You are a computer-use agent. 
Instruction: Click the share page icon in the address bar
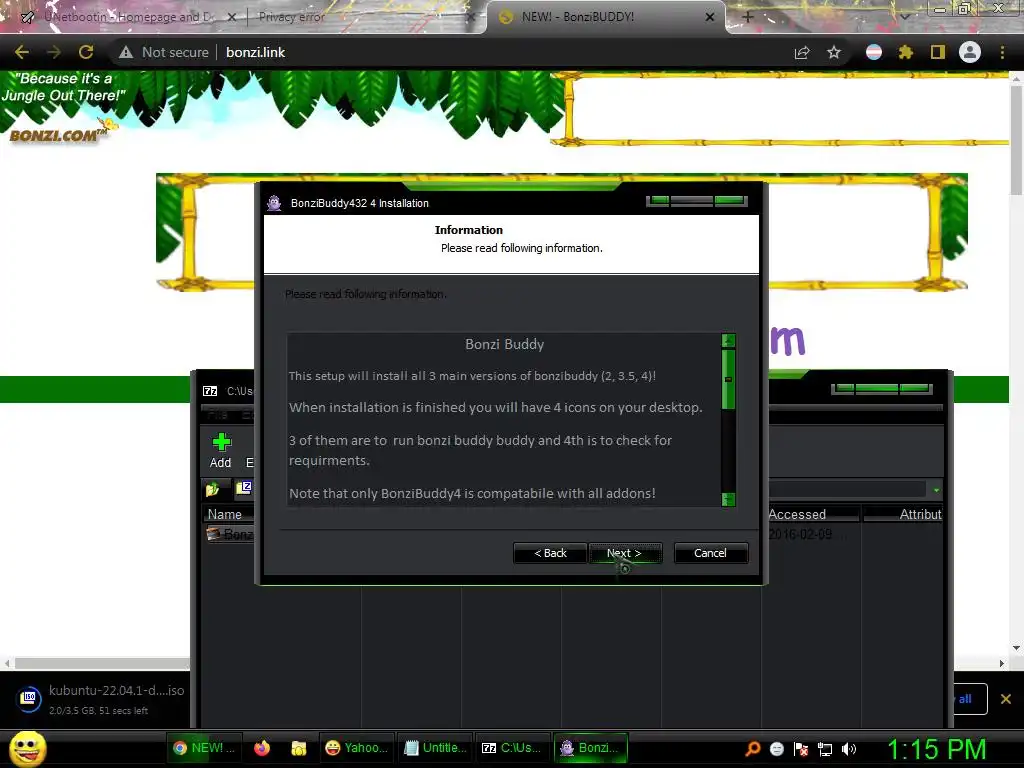[802, 52]
